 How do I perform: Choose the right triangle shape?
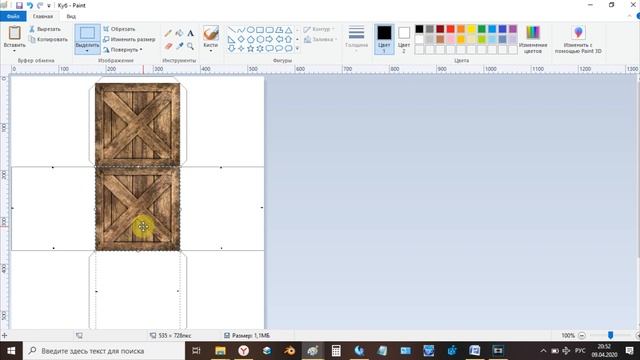pos(231,39)
